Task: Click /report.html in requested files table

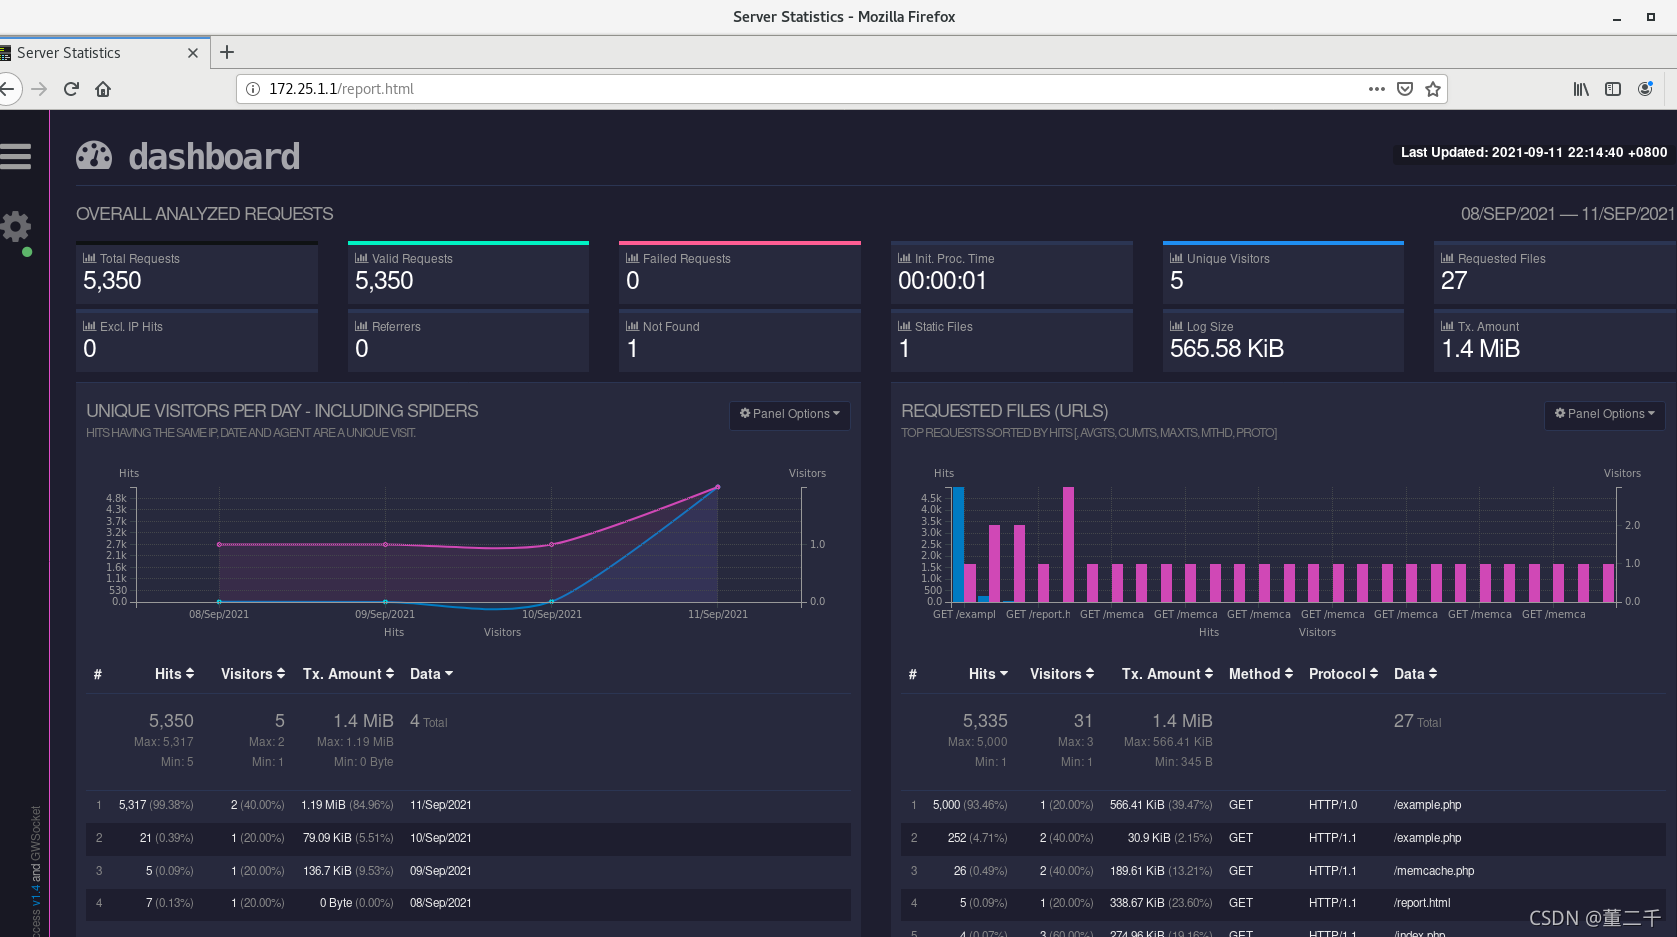Action: 1421,903
